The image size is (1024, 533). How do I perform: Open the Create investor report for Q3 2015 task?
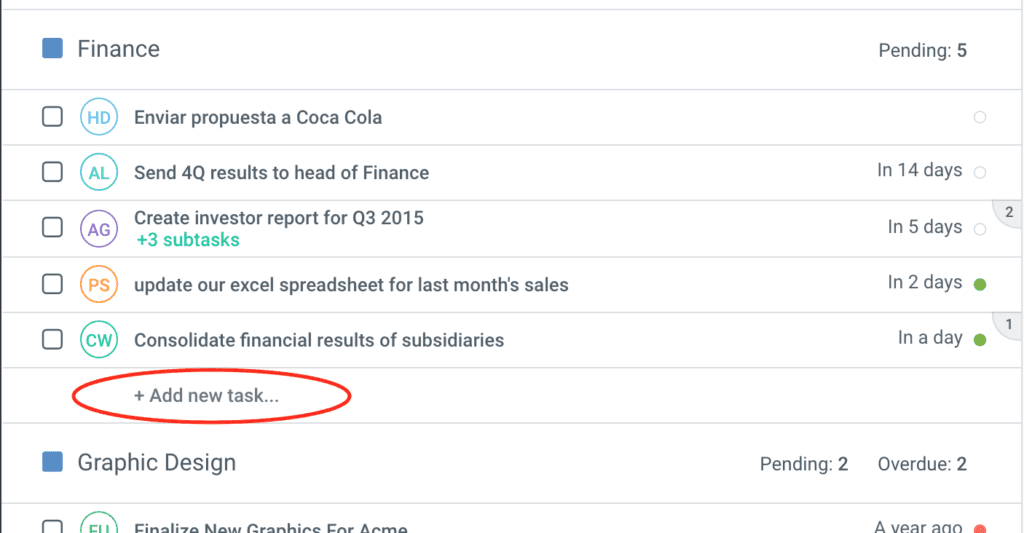(x=278, y=218)
